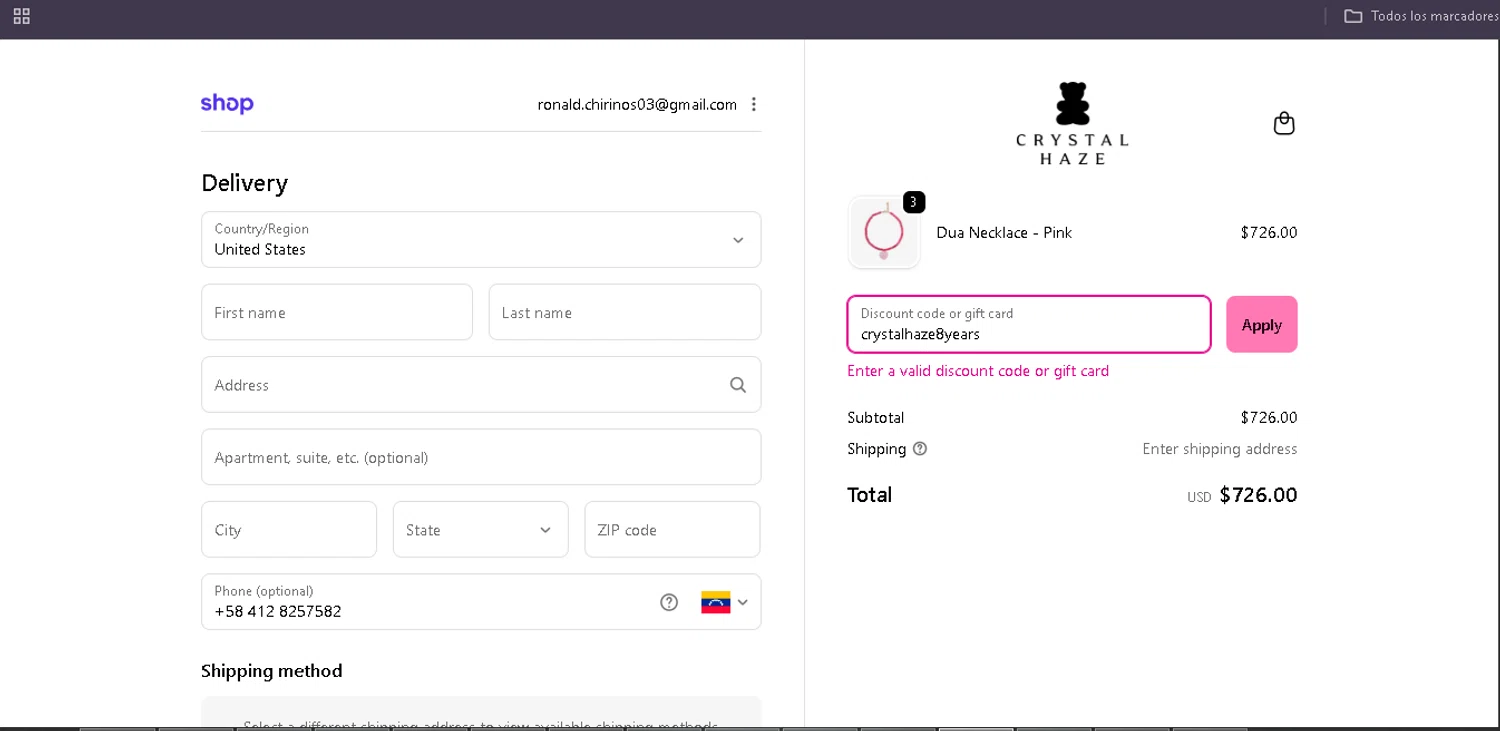Open the Todos los marcadores bookmarks folder

pos(1421,16)
